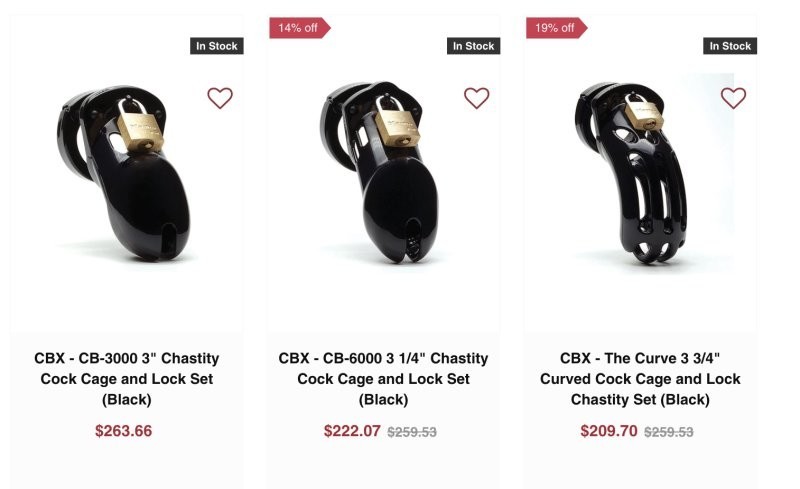The width and height of the screenshot is (800, 489).
Task: Click crossed-out $259.53 under CB-6000
Action: click(412, 432)
